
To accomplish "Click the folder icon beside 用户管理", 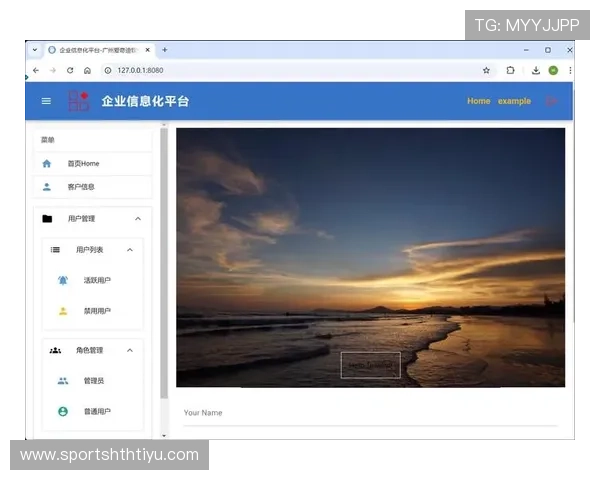I will pyautogui.click(x=47, y=219).
